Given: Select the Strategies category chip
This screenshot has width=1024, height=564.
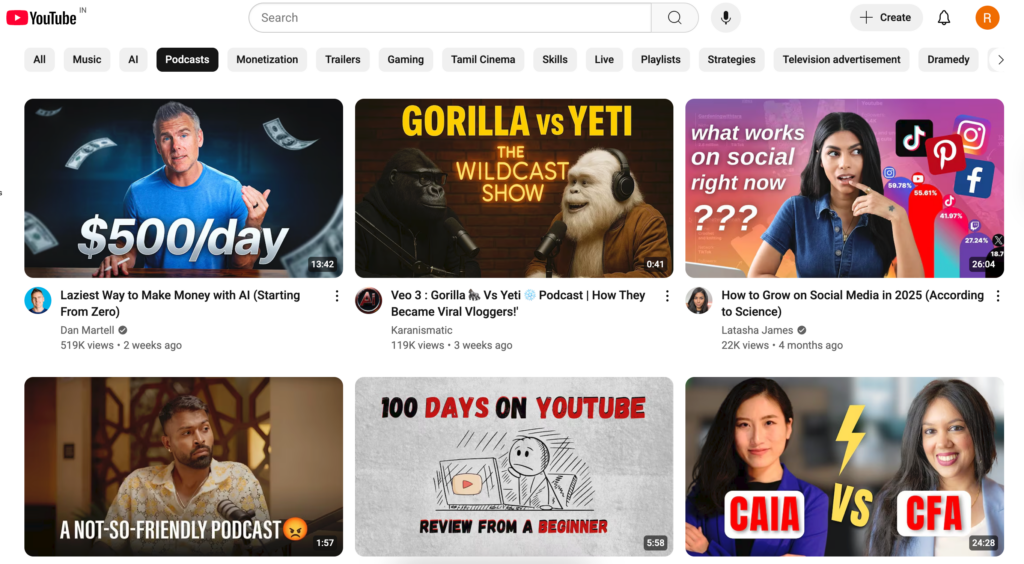Looking at the screenshot, I should pos(731,59).
